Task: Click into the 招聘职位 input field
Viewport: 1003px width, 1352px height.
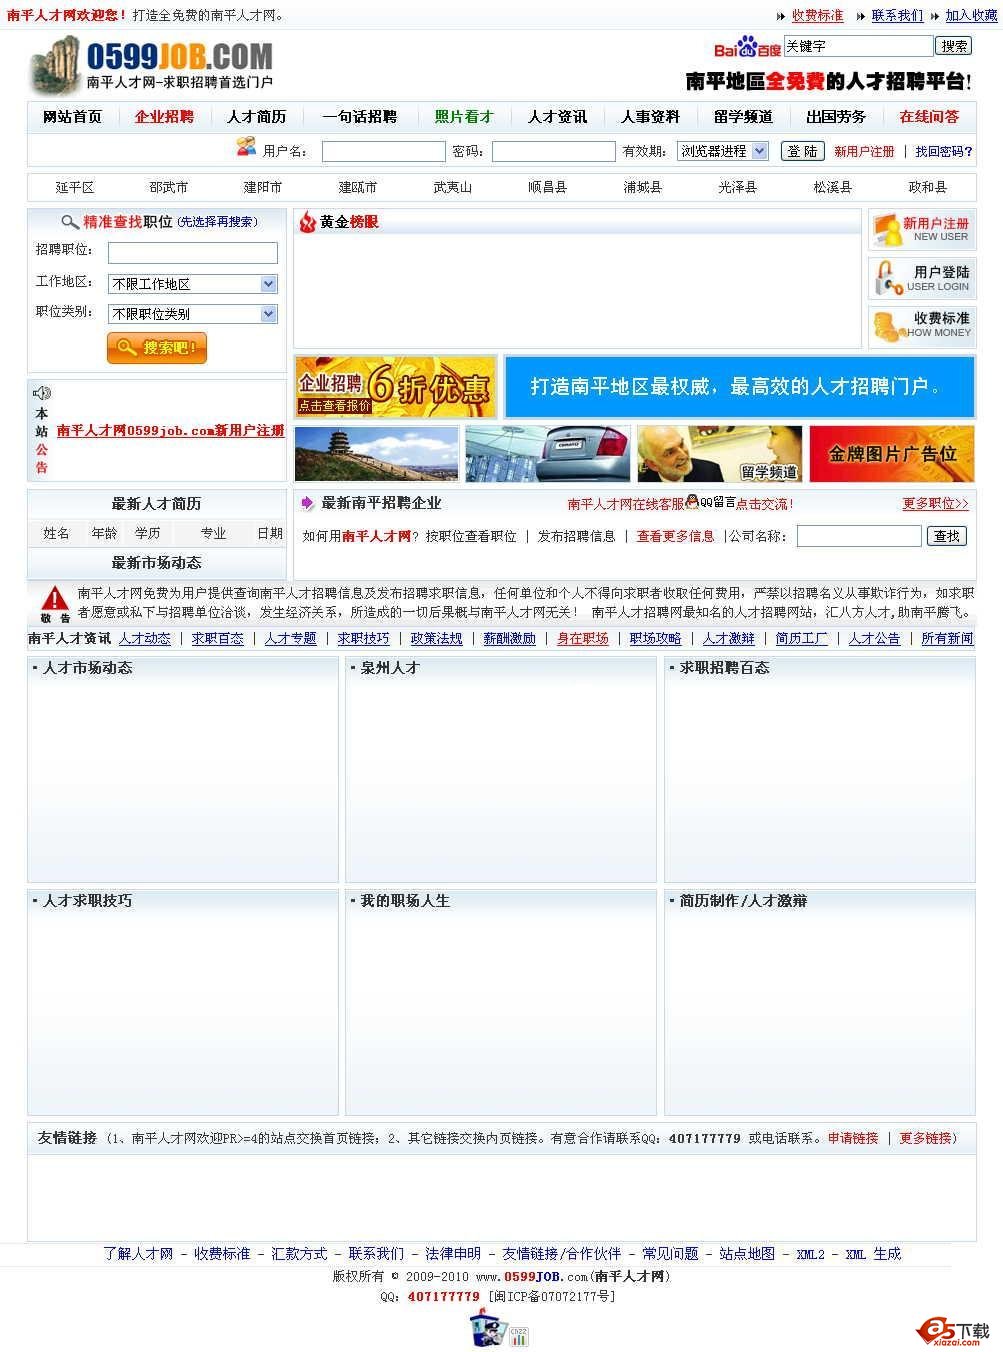Action: (193, 253)
